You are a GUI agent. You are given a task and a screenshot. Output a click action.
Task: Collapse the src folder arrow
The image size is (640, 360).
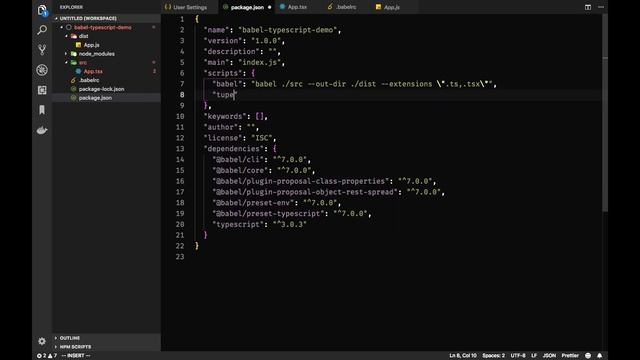point(66,62)
